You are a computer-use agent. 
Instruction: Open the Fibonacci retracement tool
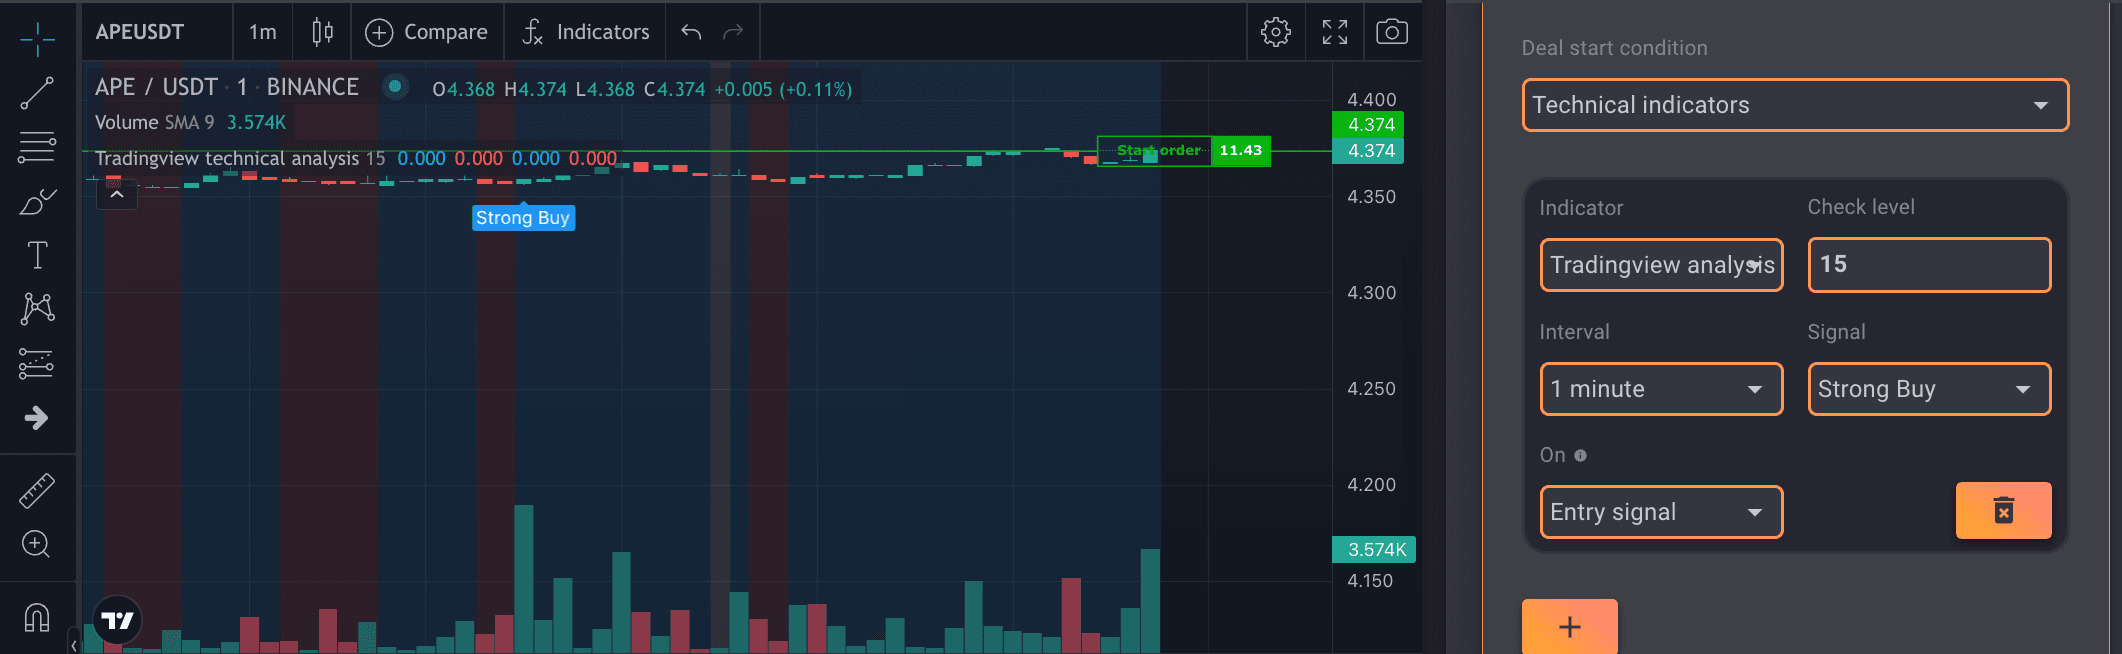[37, 148]
